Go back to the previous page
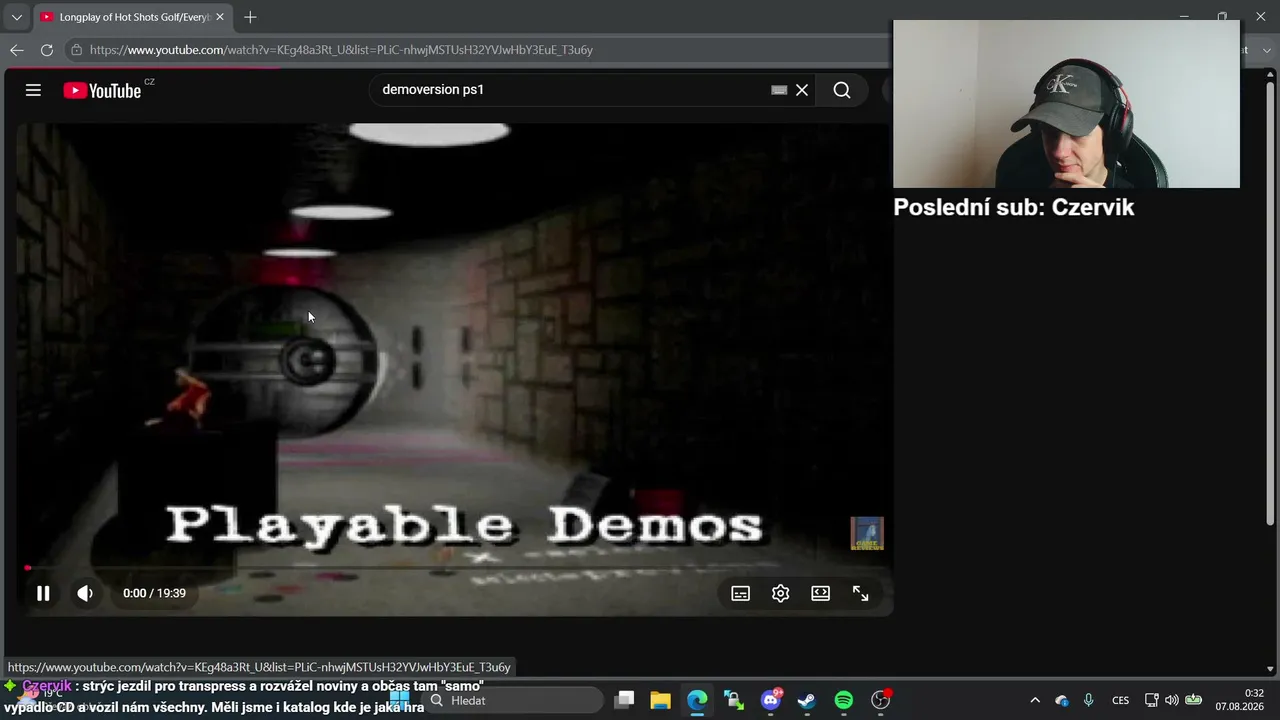Screen dimensions: 1280x720 click(x=17, y=49)
